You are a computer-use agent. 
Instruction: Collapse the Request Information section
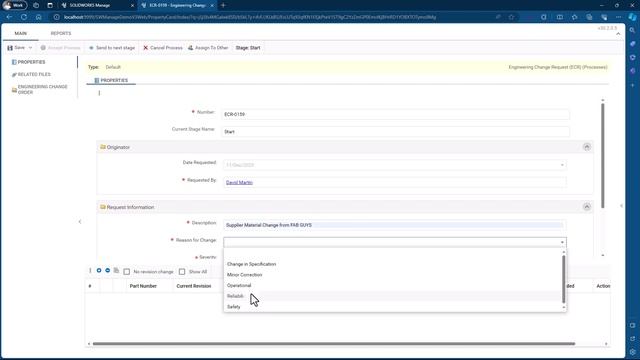[587, 207]
